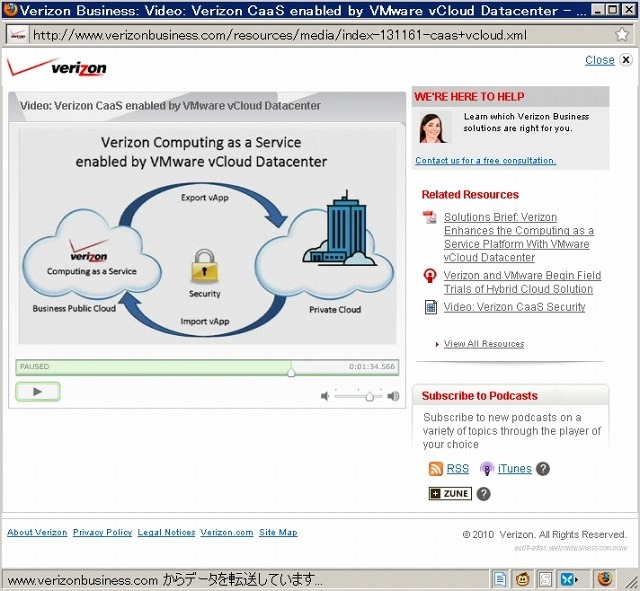Open 'Verizon and VMware Begin Field Trials' link

pyautogui.click(x=522, y=282)
